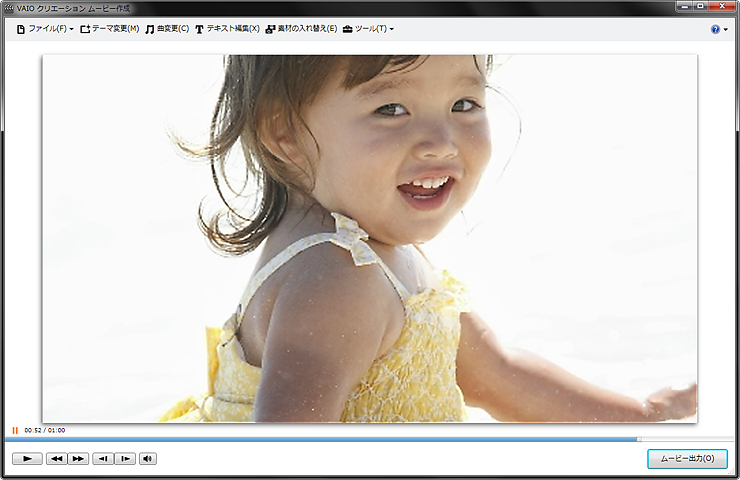This screenshot has height=480, width=740.
Task: Open the ファイル(F) menu
Action: (x=45, y=29)
